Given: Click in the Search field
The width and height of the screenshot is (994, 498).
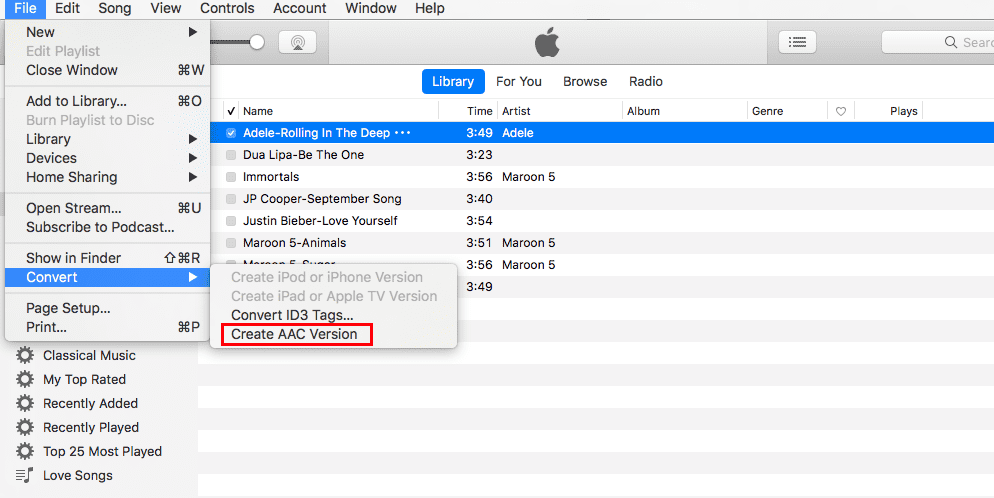Looking at the screenshot, I should [938, 42].
